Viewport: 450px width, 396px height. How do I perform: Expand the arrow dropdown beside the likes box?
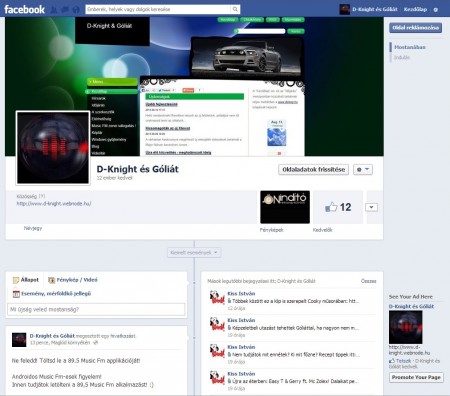(x=371, y=207)
